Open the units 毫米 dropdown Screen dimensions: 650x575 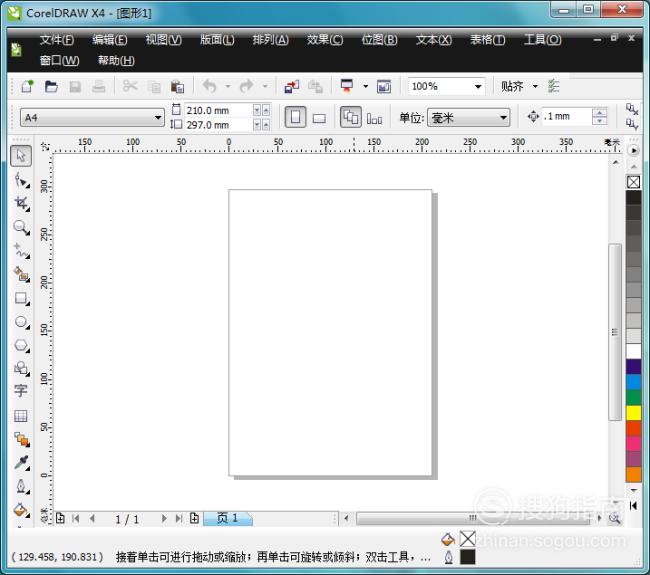tap(503, 118)
